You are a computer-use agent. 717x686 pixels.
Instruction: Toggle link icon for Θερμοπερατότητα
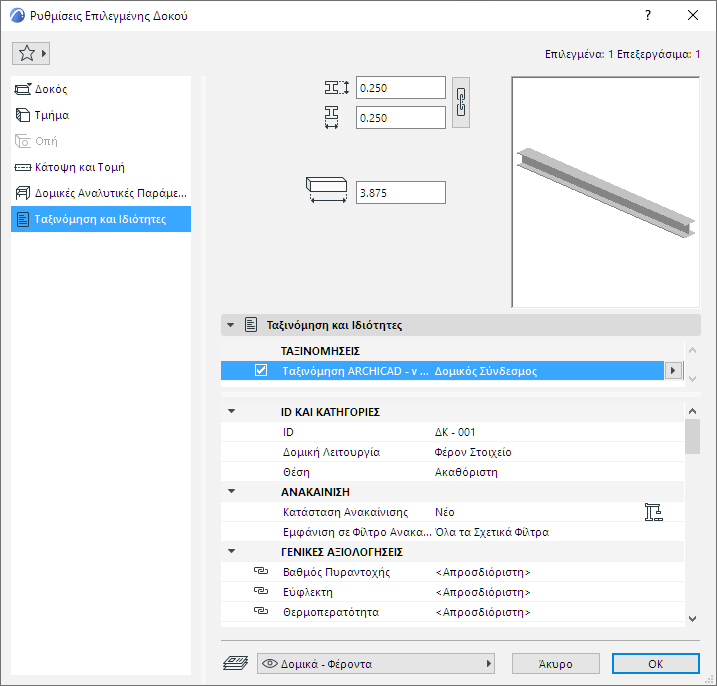click(261, 611)
